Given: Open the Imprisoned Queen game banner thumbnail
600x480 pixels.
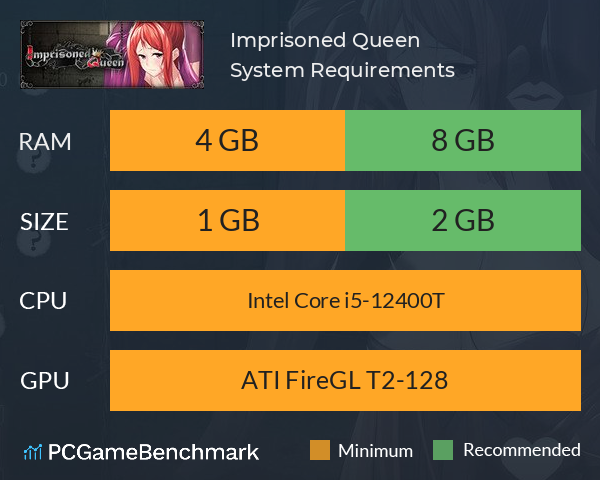Looking at the screenshot, I should 112,54.
